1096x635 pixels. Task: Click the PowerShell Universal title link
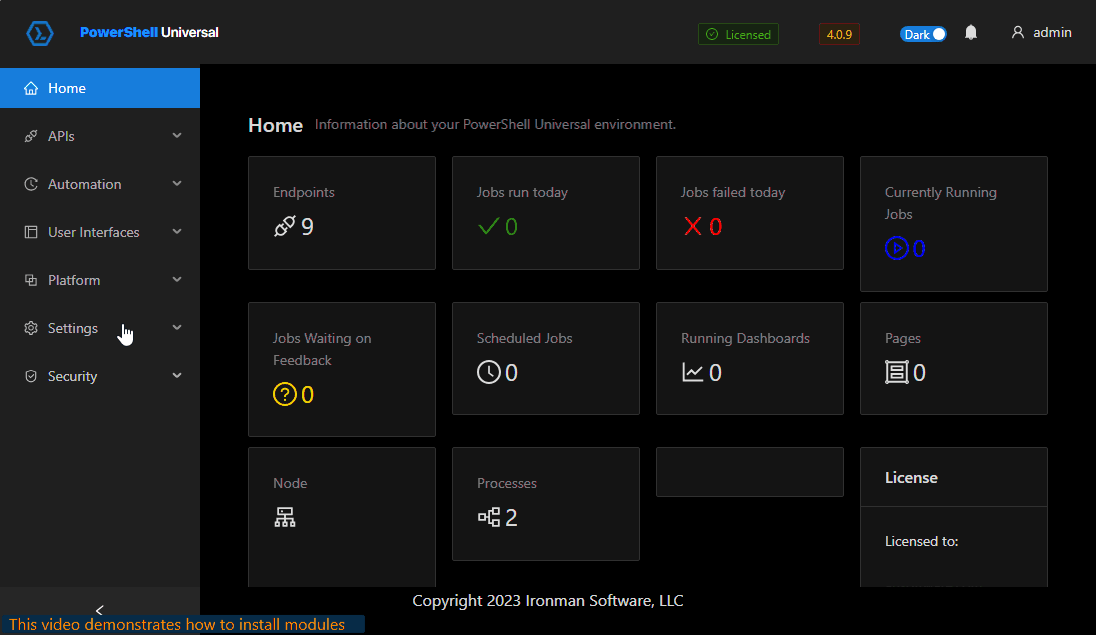click(x=149, y=33)
